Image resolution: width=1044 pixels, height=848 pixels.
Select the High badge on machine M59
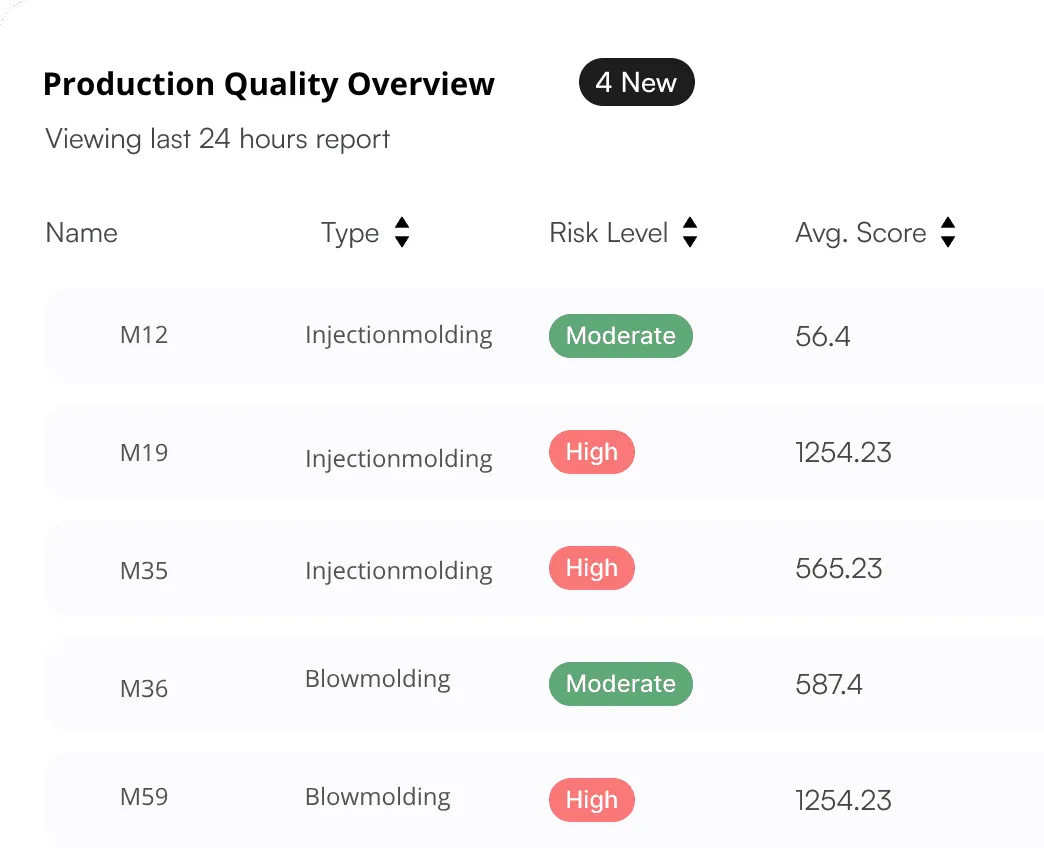(591, 800)
